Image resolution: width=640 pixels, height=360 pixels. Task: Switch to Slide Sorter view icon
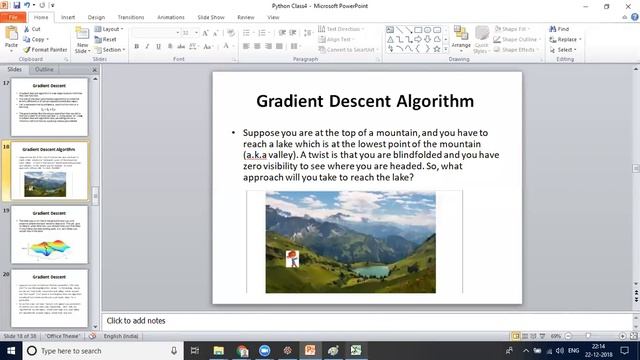pos(525,336)
